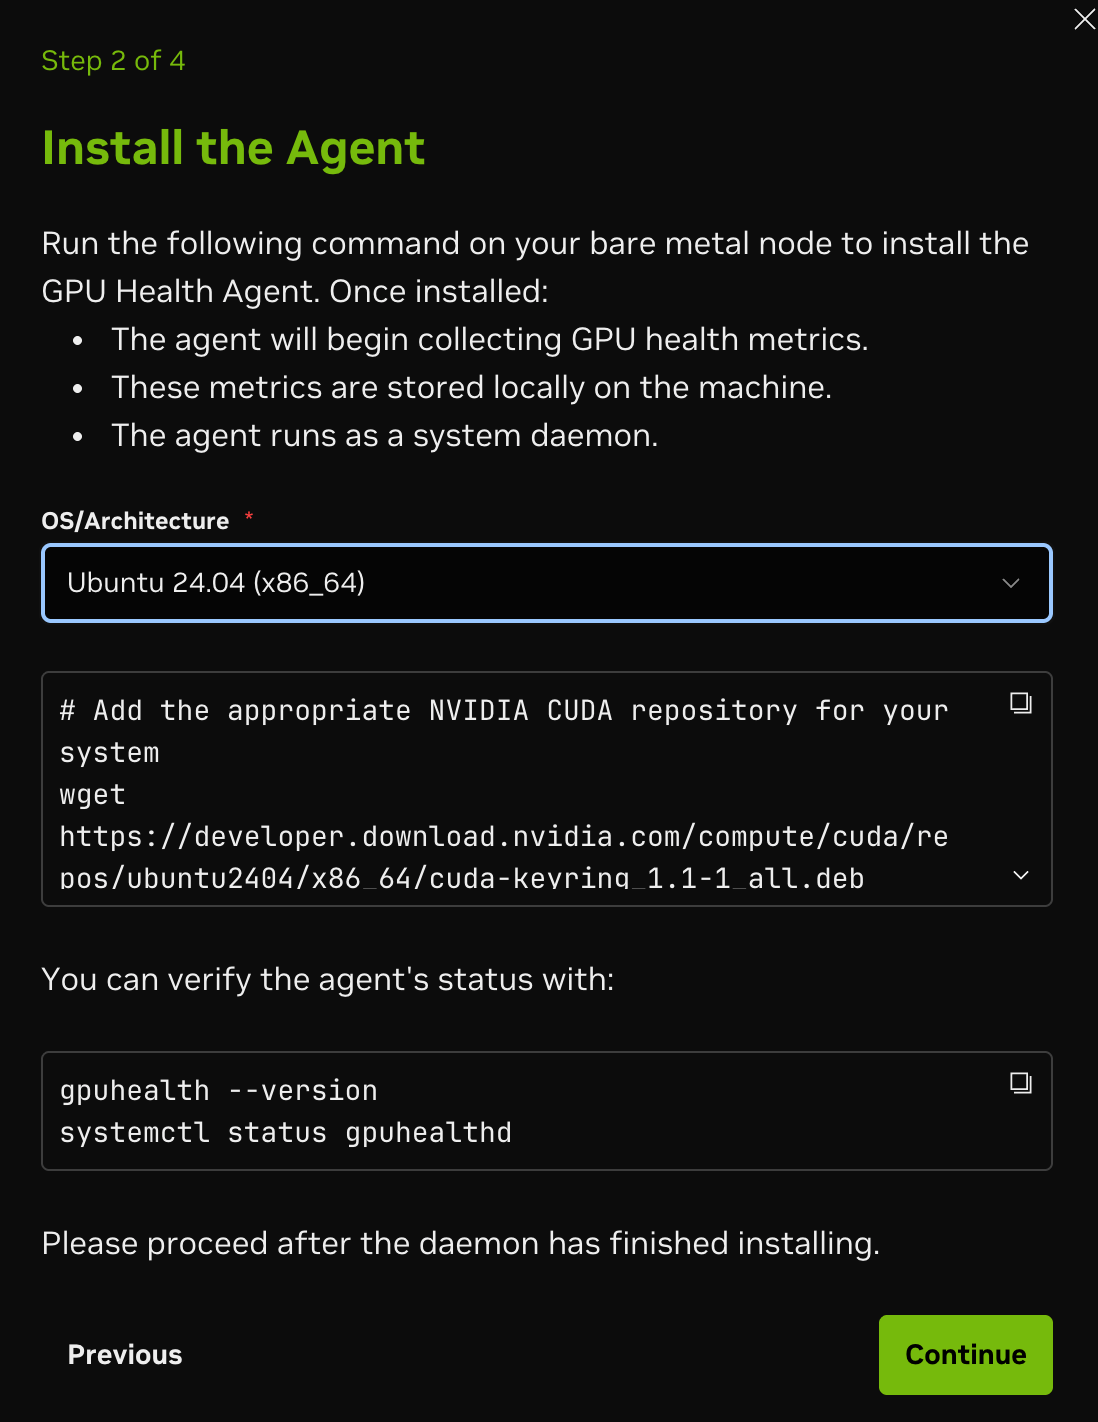Click the chevron arrow beside Ubuntu 24.04
The width and height of the screenshot is (1098, 1422).
pos(1011,583)
